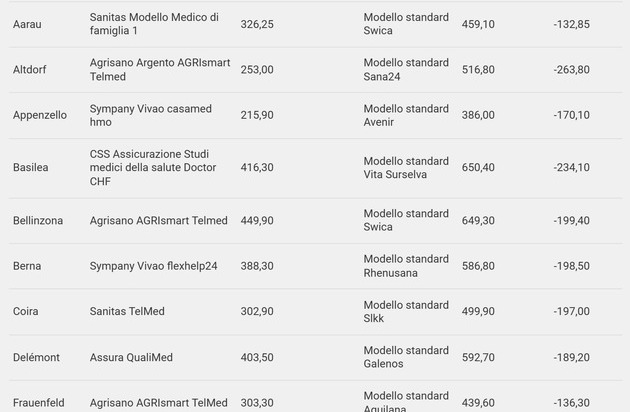Select CSS Assicurazione Studi medici entry
This screenshot has height=412, width=630.
[153, 168]
